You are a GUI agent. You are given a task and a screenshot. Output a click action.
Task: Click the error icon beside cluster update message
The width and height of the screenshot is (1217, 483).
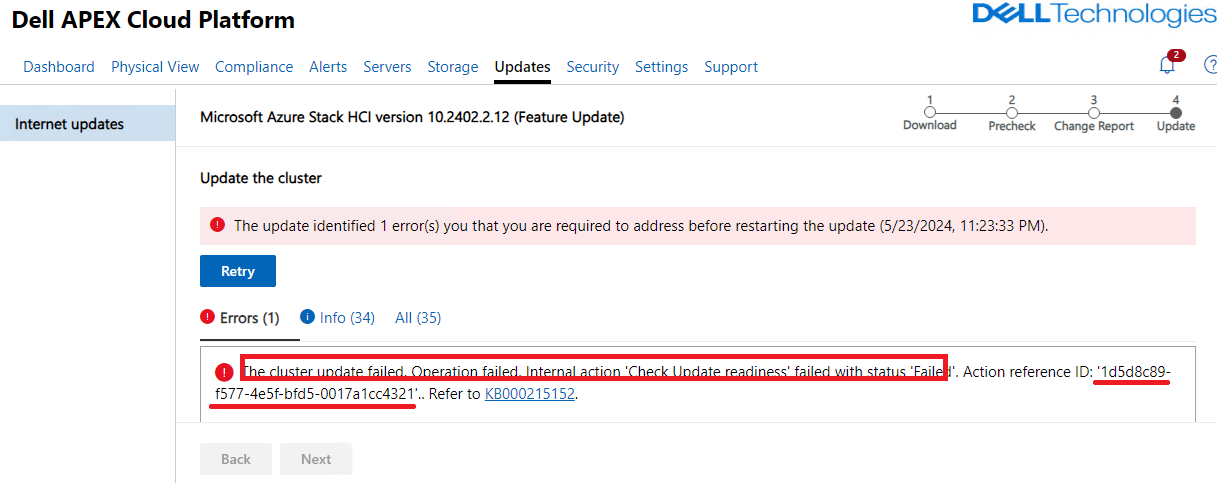pos(224,372)
